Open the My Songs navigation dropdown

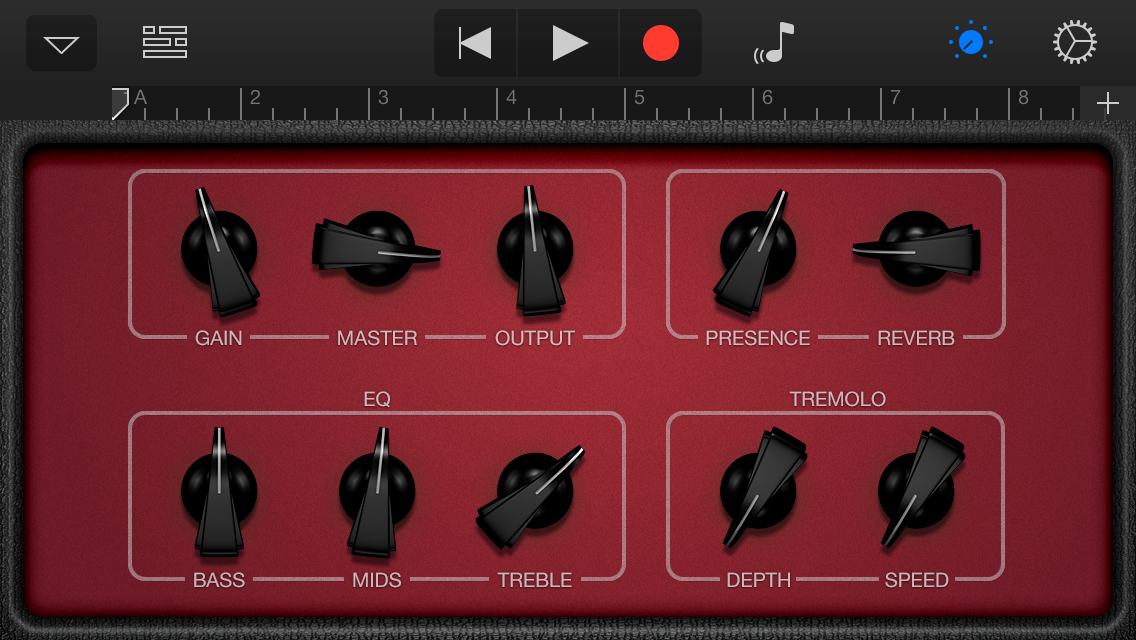(x=62, y=43)
